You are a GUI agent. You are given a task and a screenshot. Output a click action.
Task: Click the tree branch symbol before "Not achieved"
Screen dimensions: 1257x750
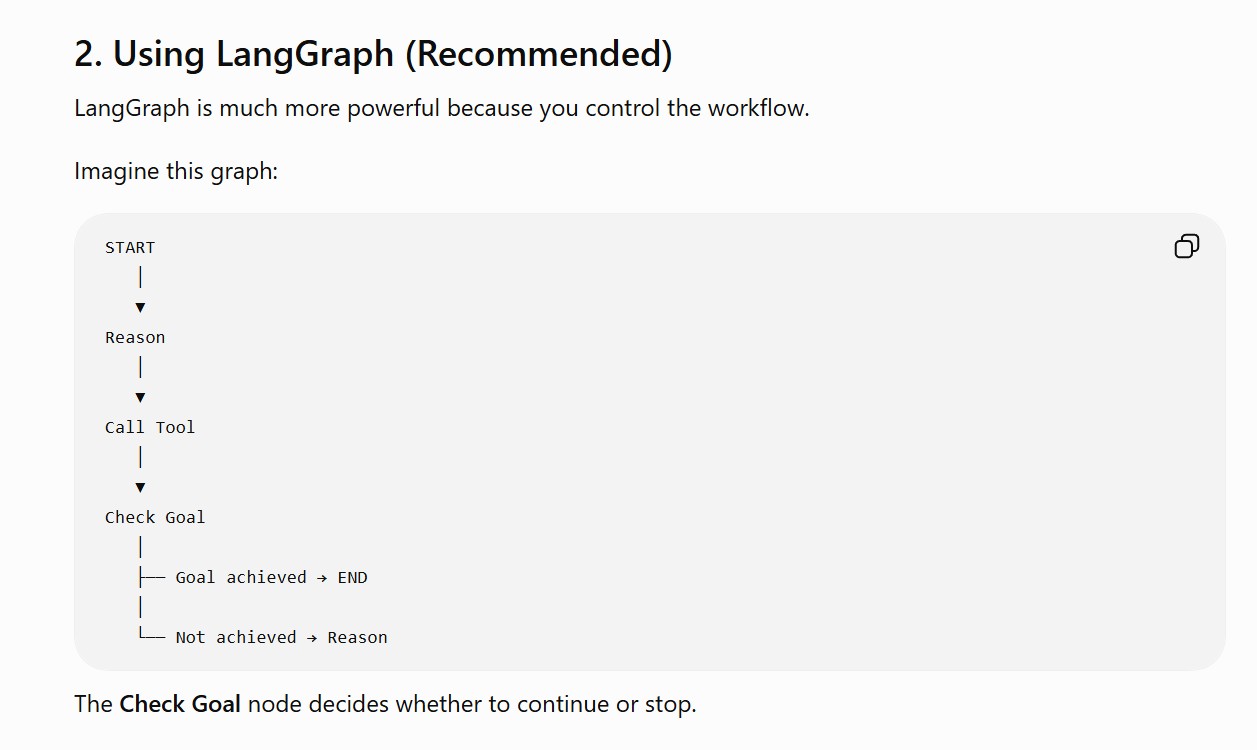(x=151, y=635)
